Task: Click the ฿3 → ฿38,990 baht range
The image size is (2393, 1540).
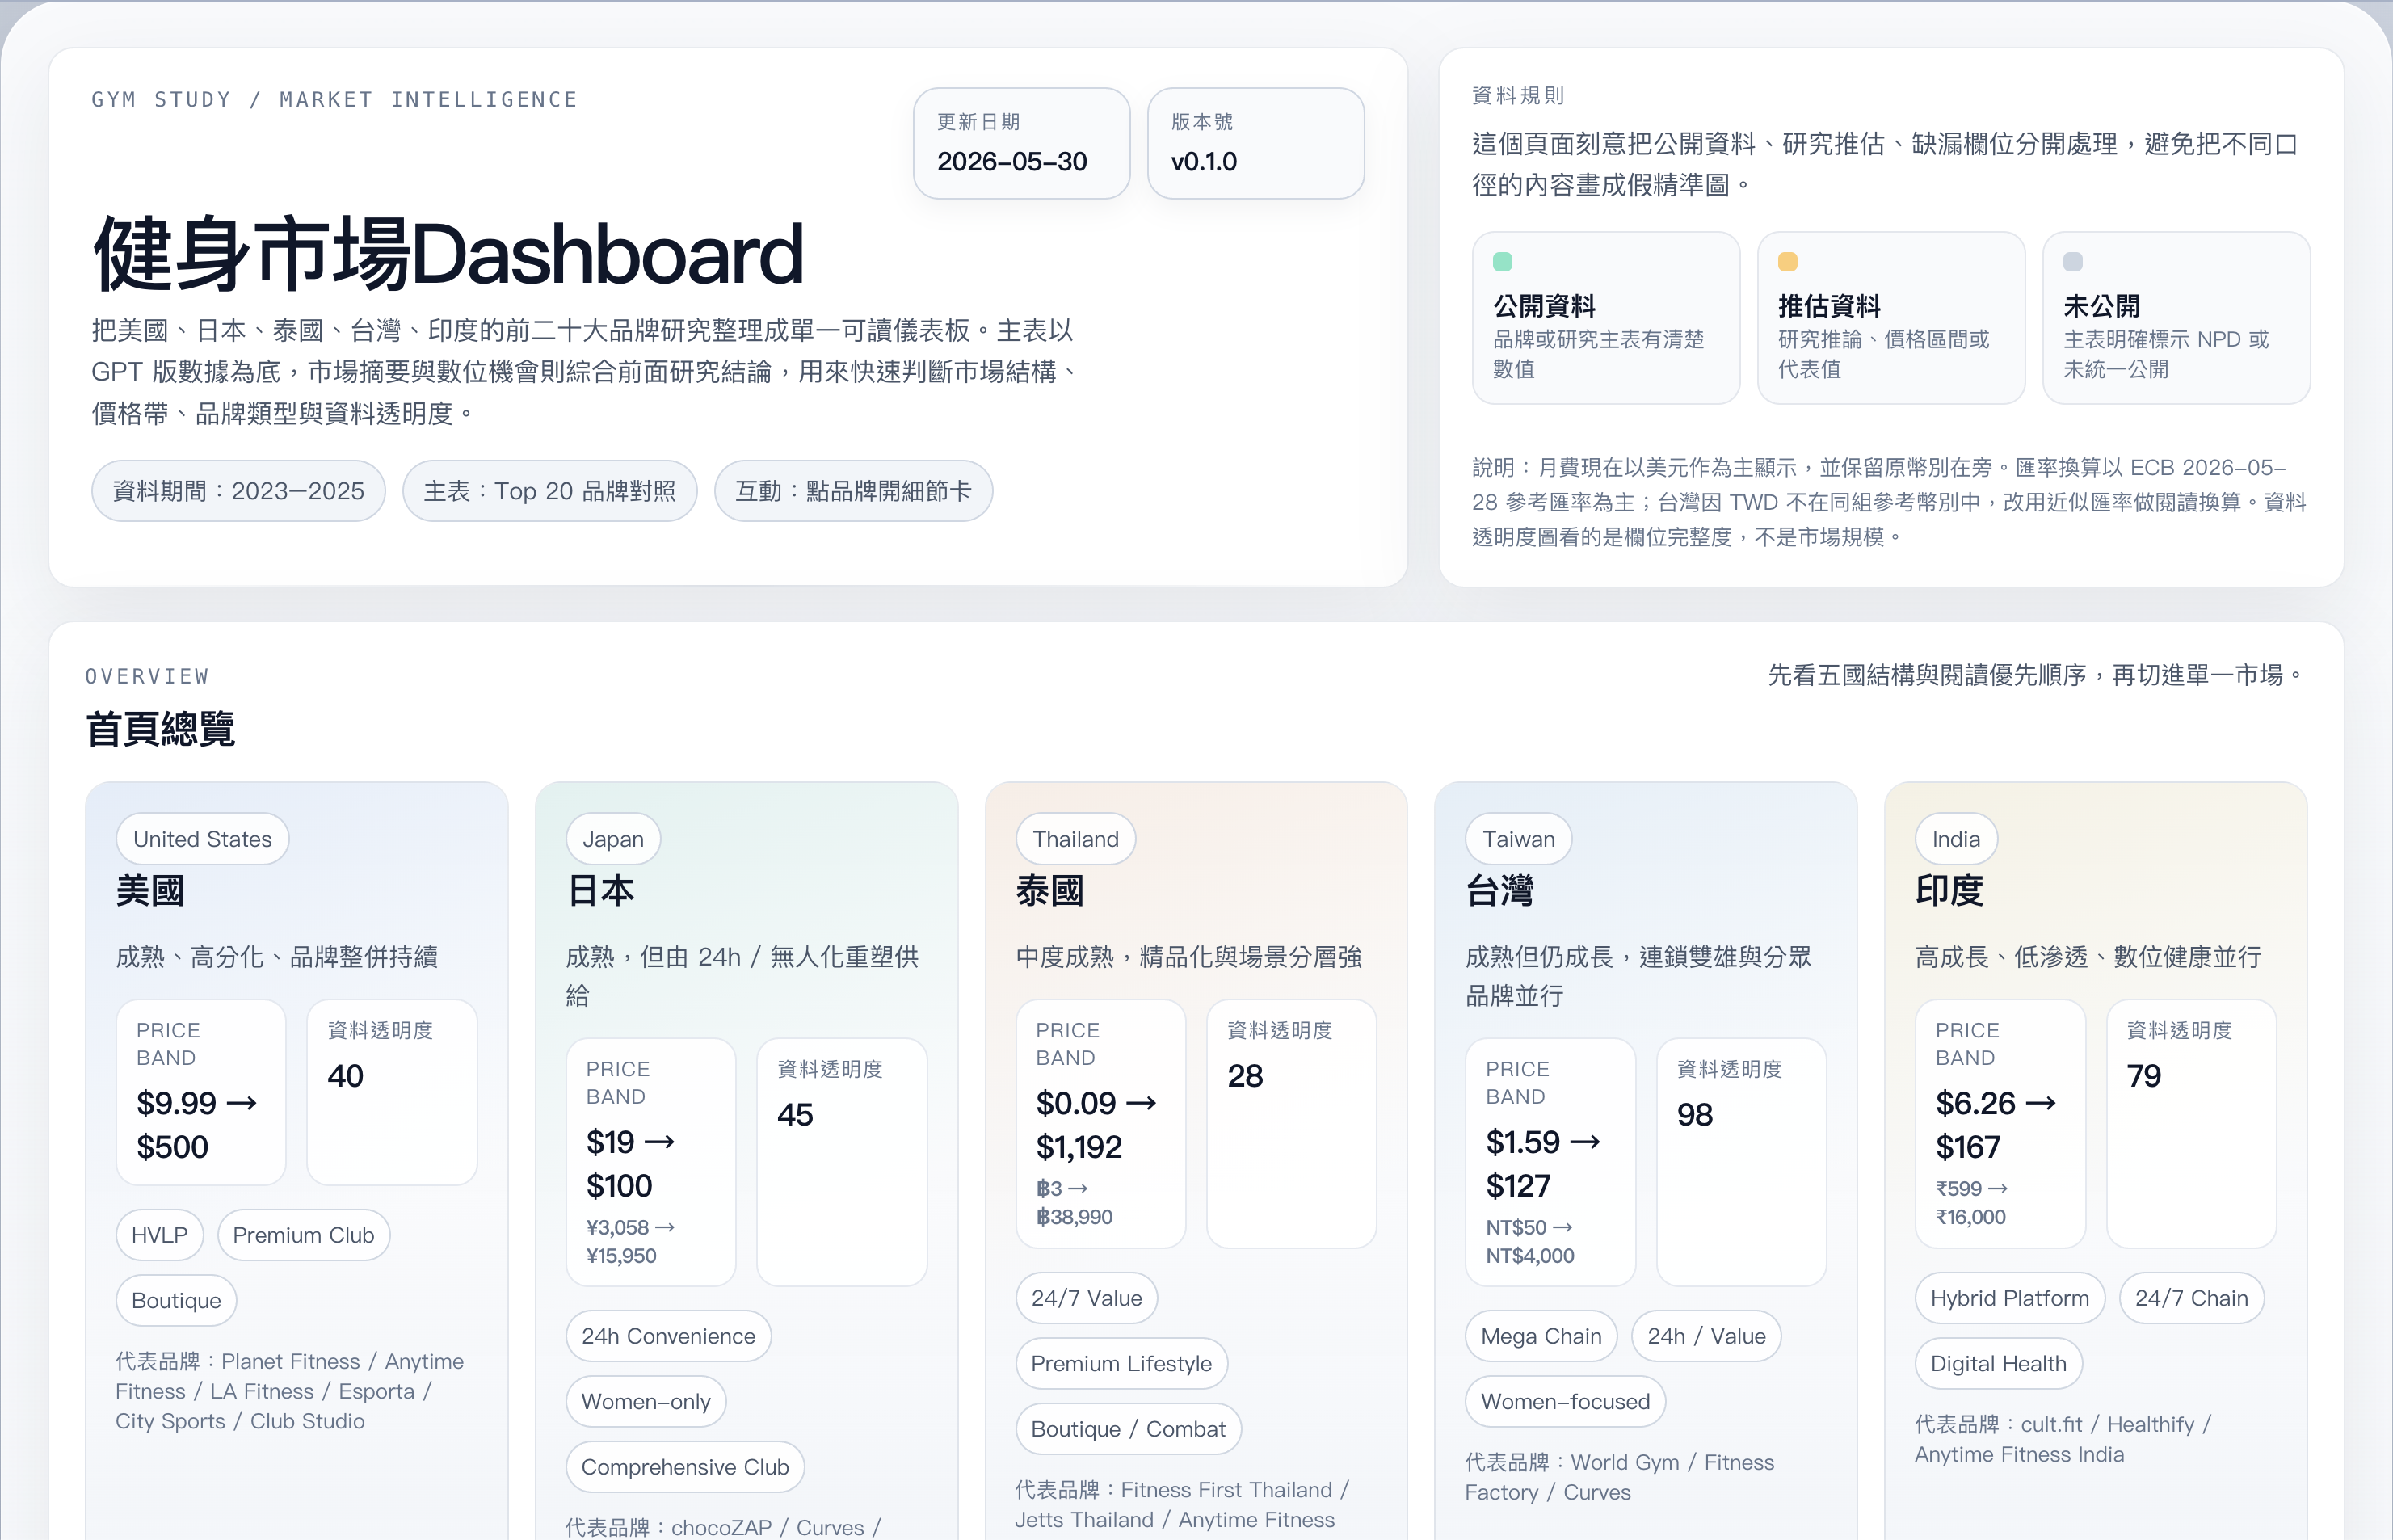Action: [1075, 1202]
